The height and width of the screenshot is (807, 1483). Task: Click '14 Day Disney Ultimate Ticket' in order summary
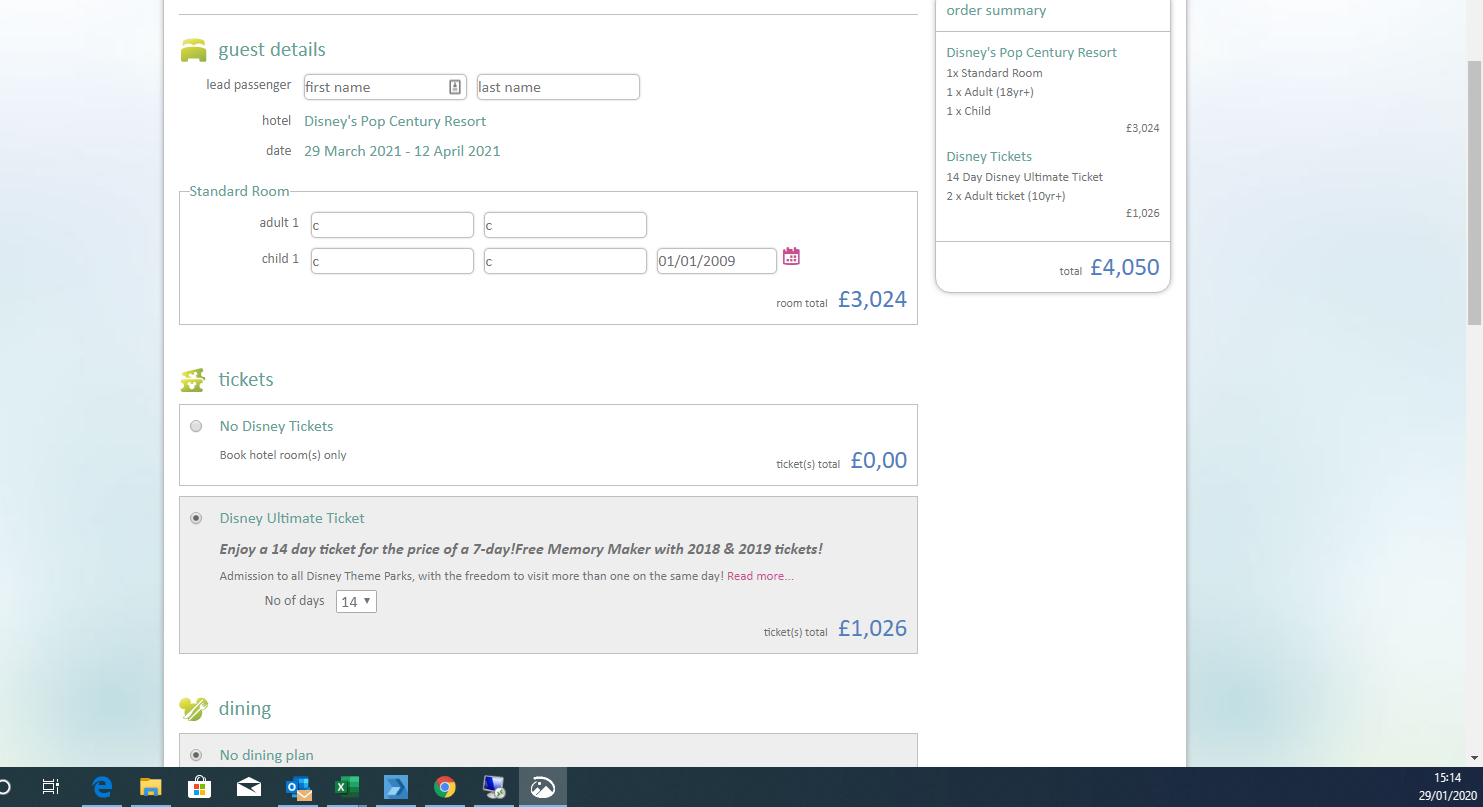pyautogui.click(x=1024, y=177)
